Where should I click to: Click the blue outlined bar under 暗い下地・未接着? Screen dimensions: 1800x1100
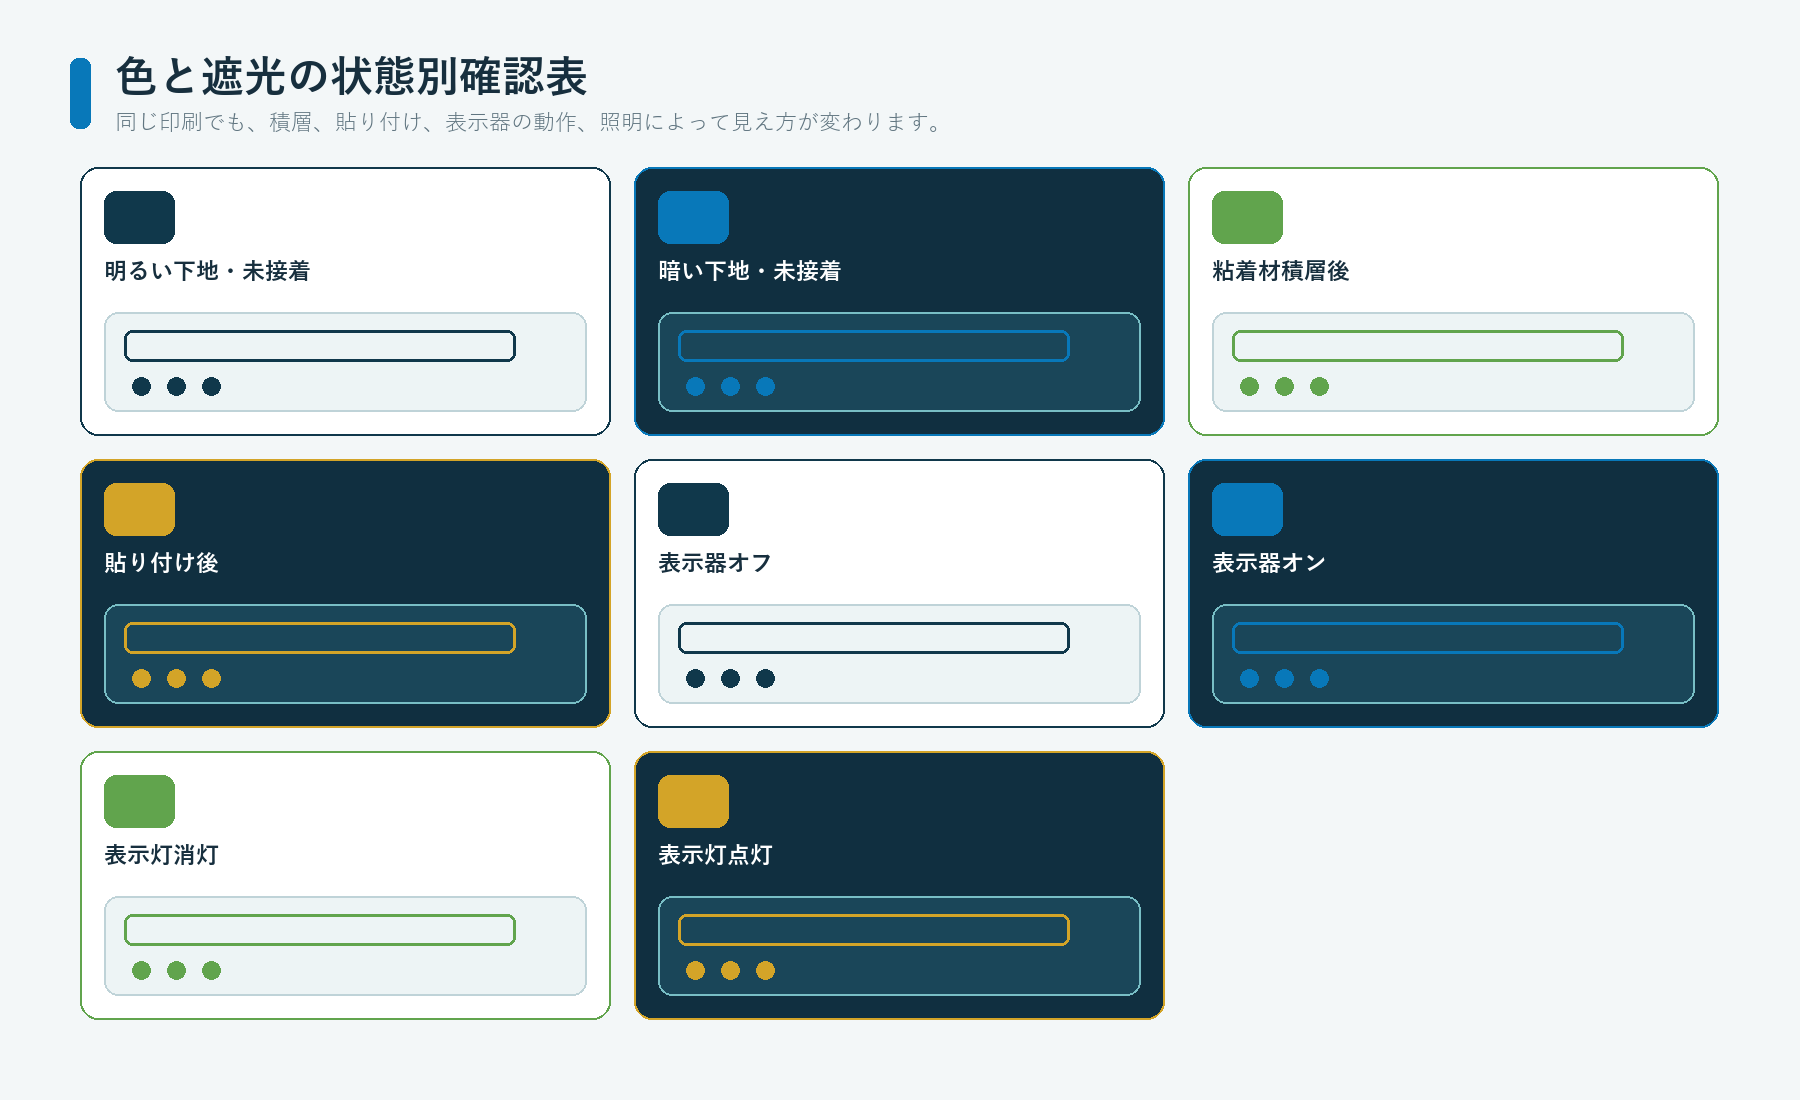(x=874, y=346)
